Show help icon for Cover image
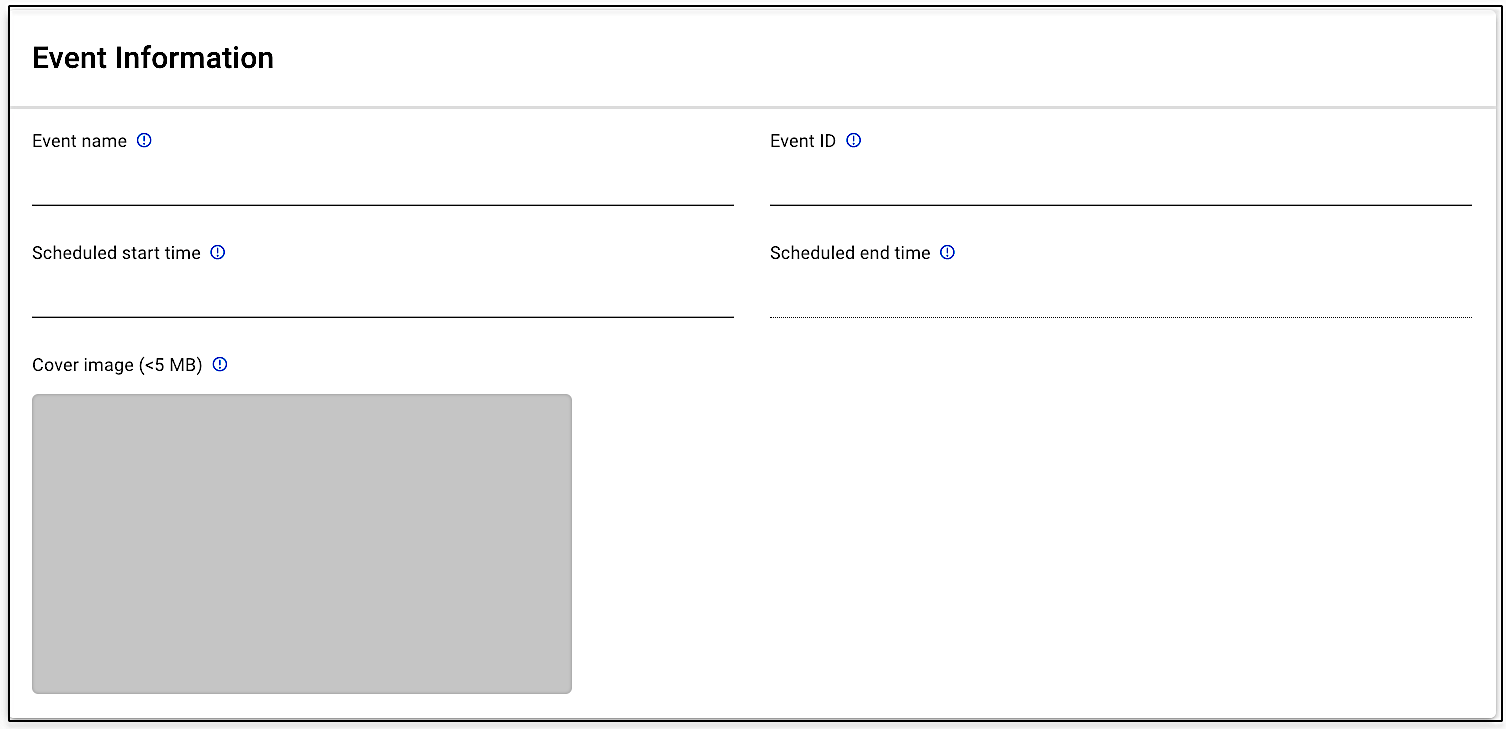Viewport: 1506px width, 729px height. (x=220, y=365)
